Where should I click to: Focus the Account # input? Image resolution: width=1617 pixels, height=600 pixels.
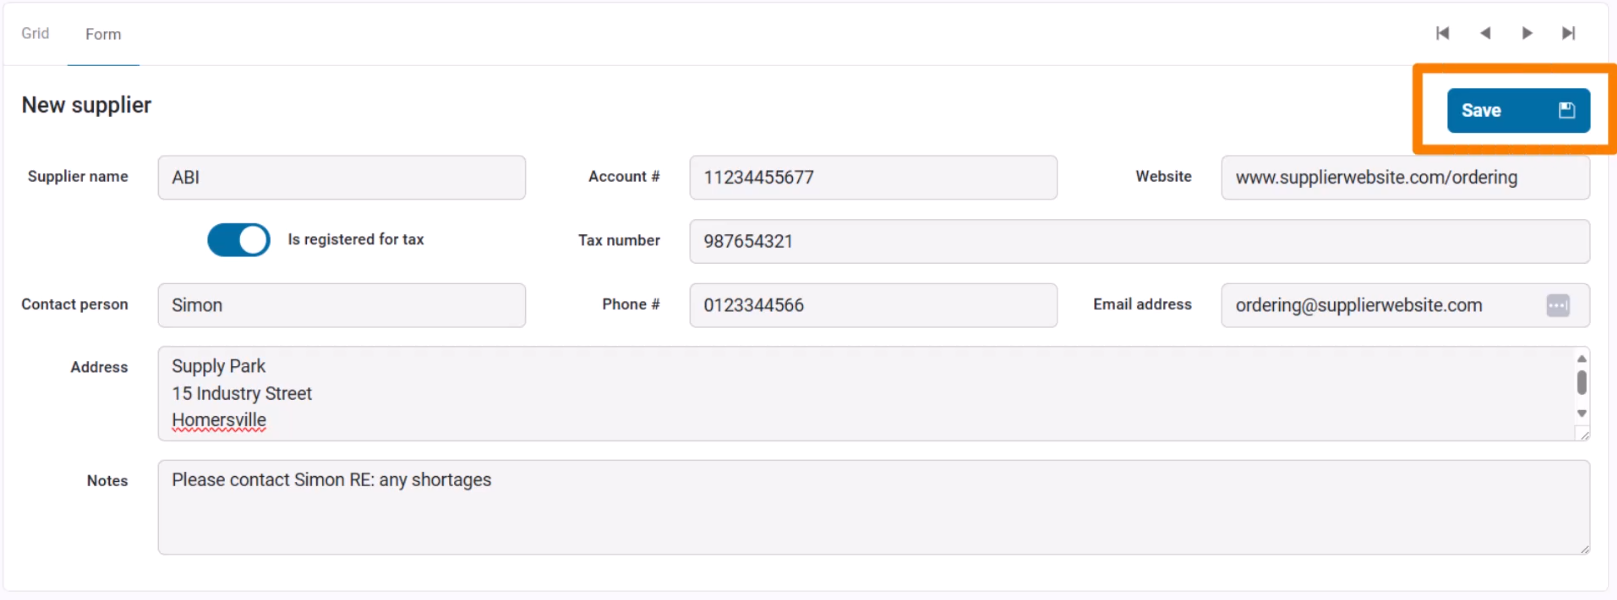872,177
